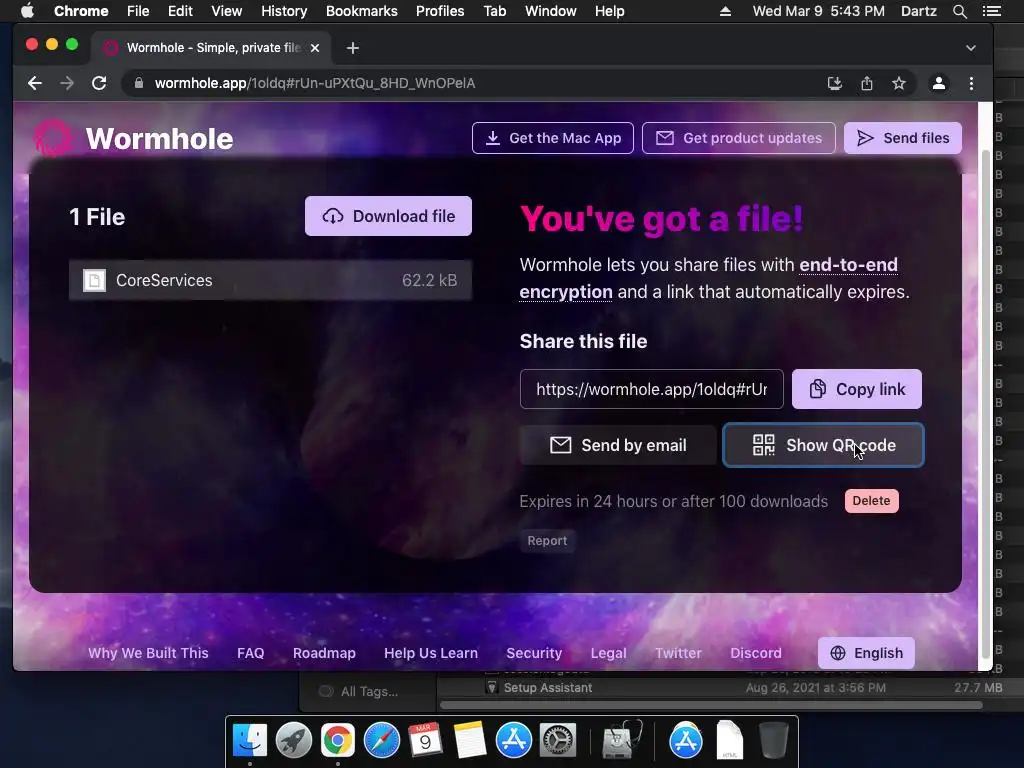Open the Chrome menu in menu bar

click(81, 11)
